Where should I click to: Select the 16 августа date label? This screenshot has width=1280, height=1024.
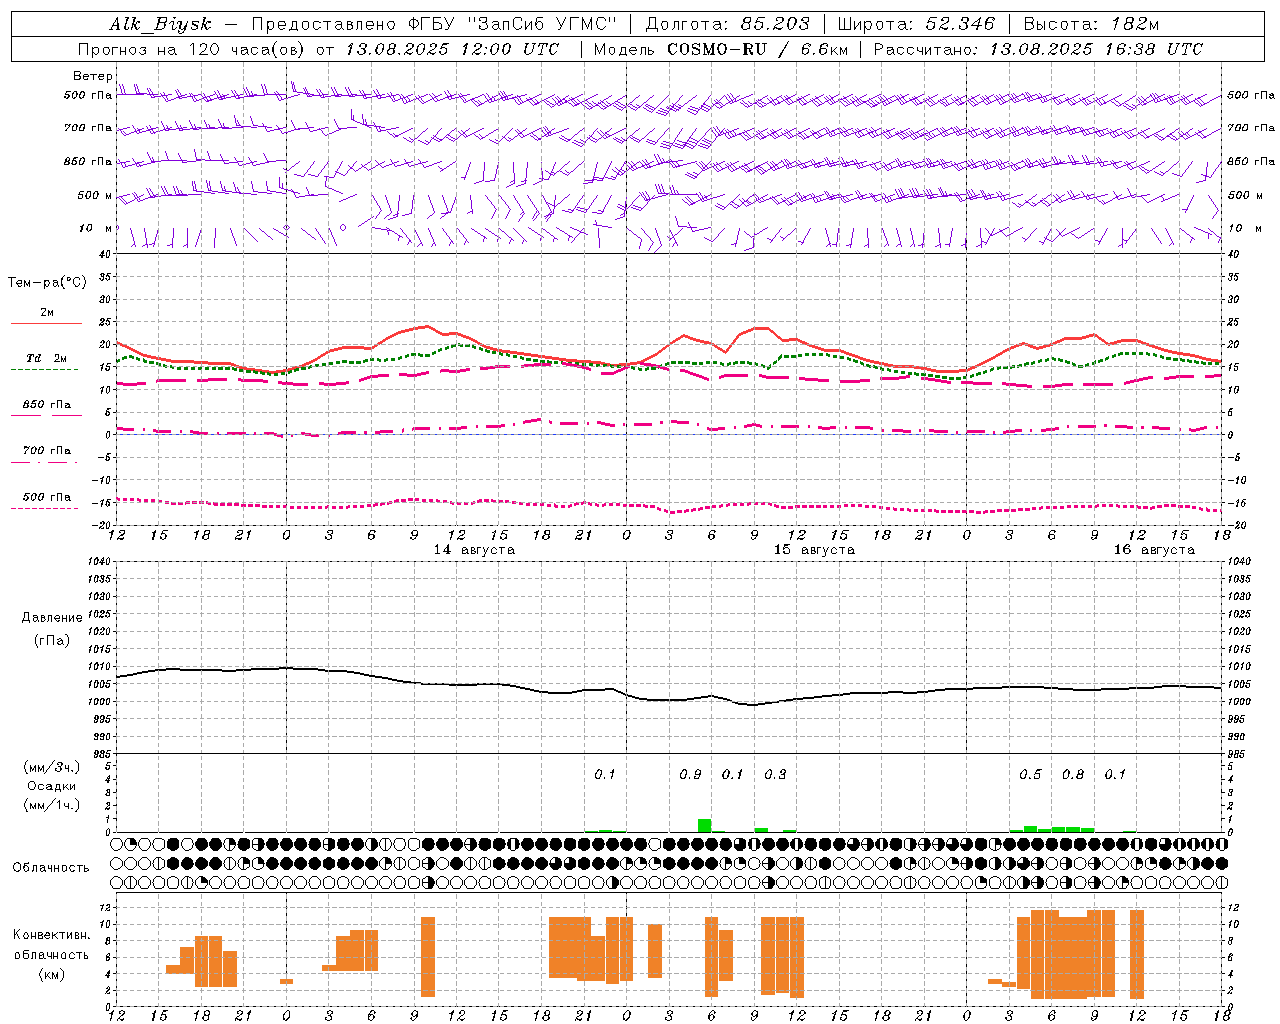coord(1154,550)
